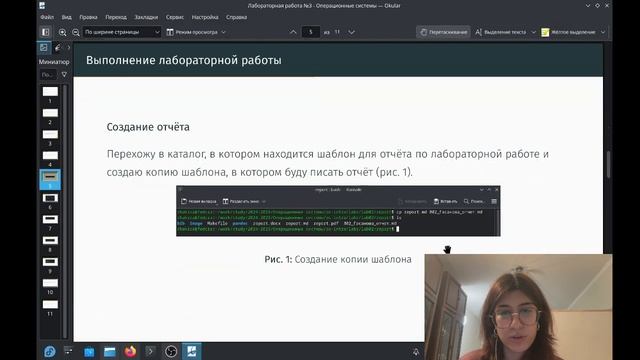640x360 pixels.
Task: Click the taskbar pager settings icon
Action: tap(68, 351)
